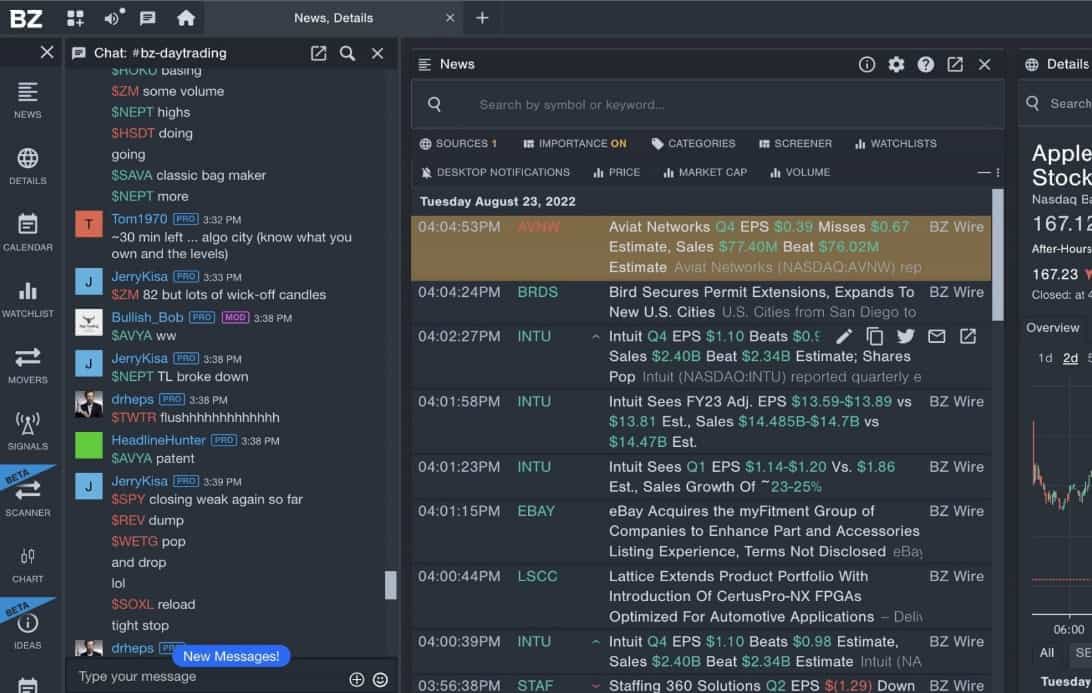This screenshot has width=1092, height=693.
Task: Dismiss the New Messages notification
Action: click(x=231, y=655)
